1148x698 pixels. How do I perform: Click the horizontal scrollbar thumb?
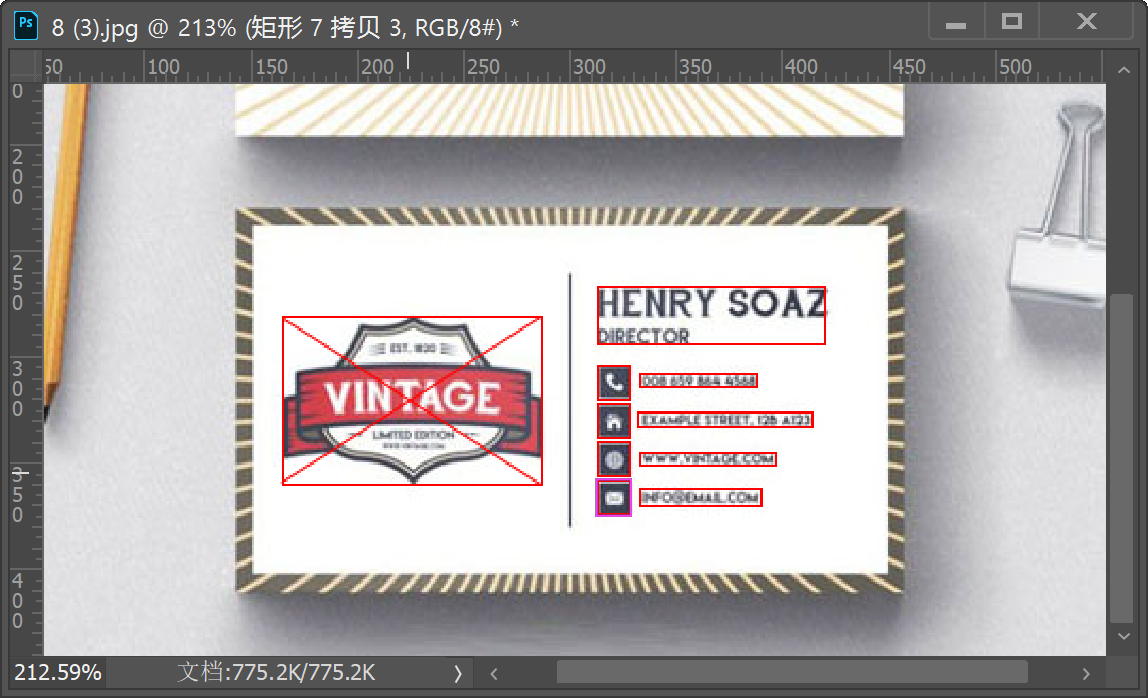tap(791, 672)
